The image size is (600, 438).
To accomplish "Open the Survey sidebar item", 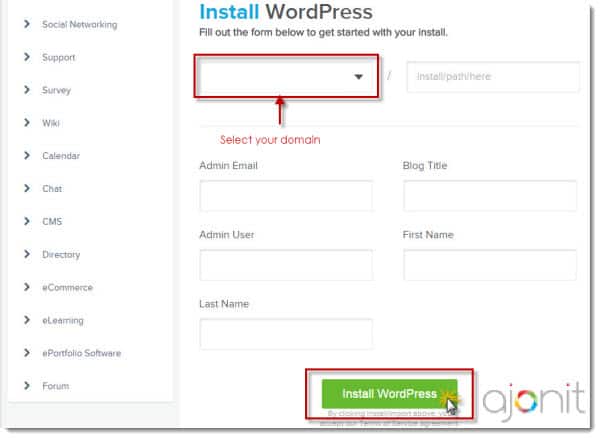I will coord(57,90).
